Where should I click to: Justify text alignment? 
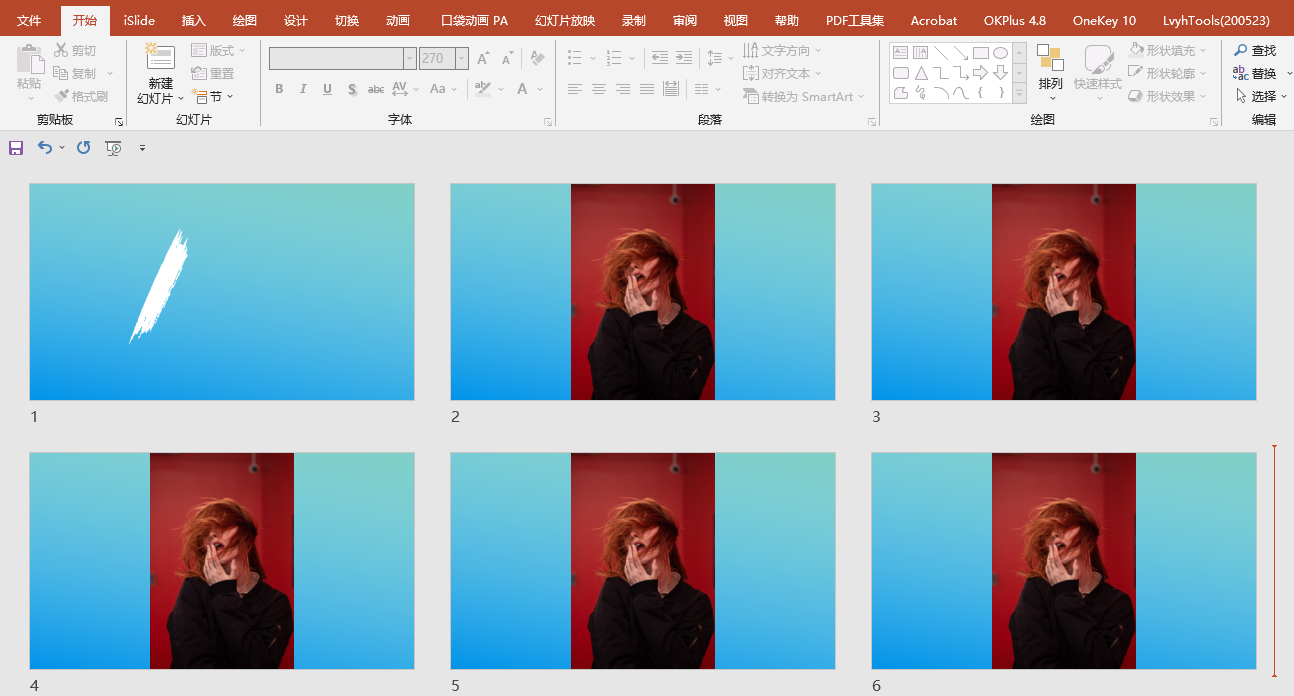646,89
